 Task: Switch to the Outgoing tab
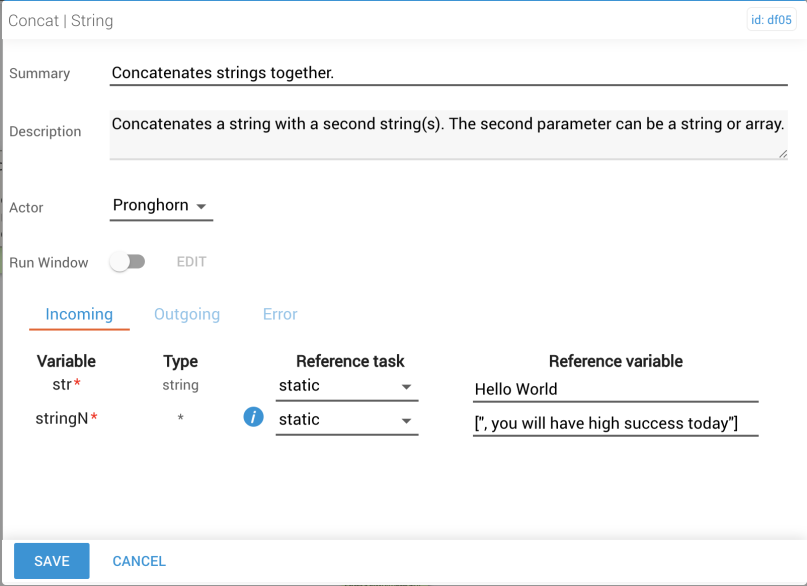(187, 314)
